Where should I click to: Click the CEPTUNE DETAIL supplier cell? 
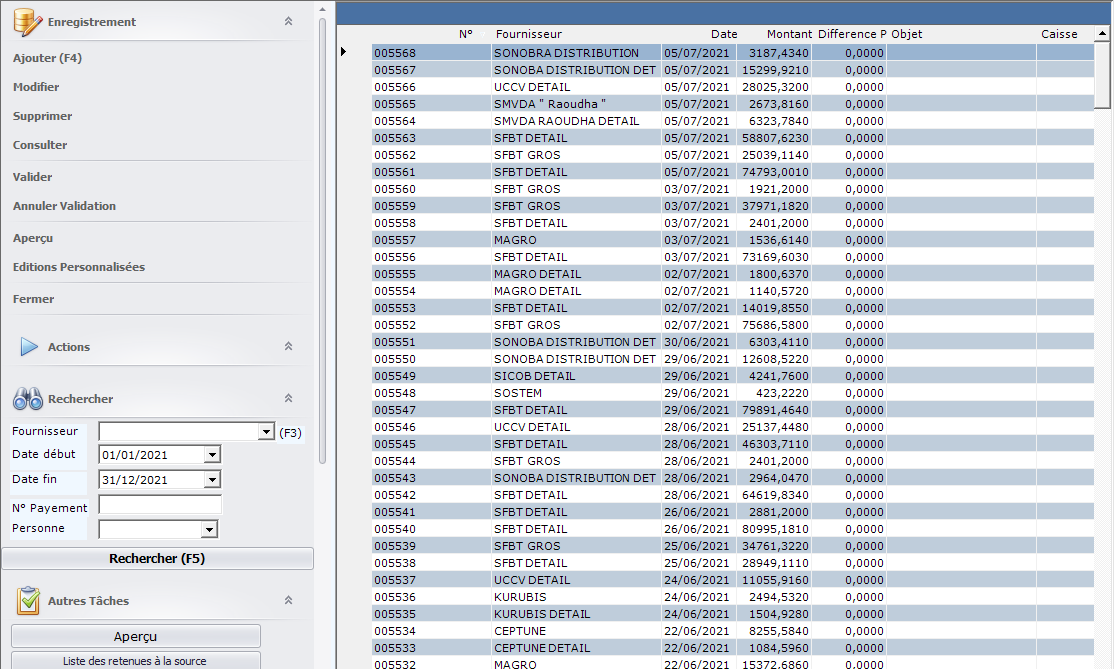[x=542, y=648]
